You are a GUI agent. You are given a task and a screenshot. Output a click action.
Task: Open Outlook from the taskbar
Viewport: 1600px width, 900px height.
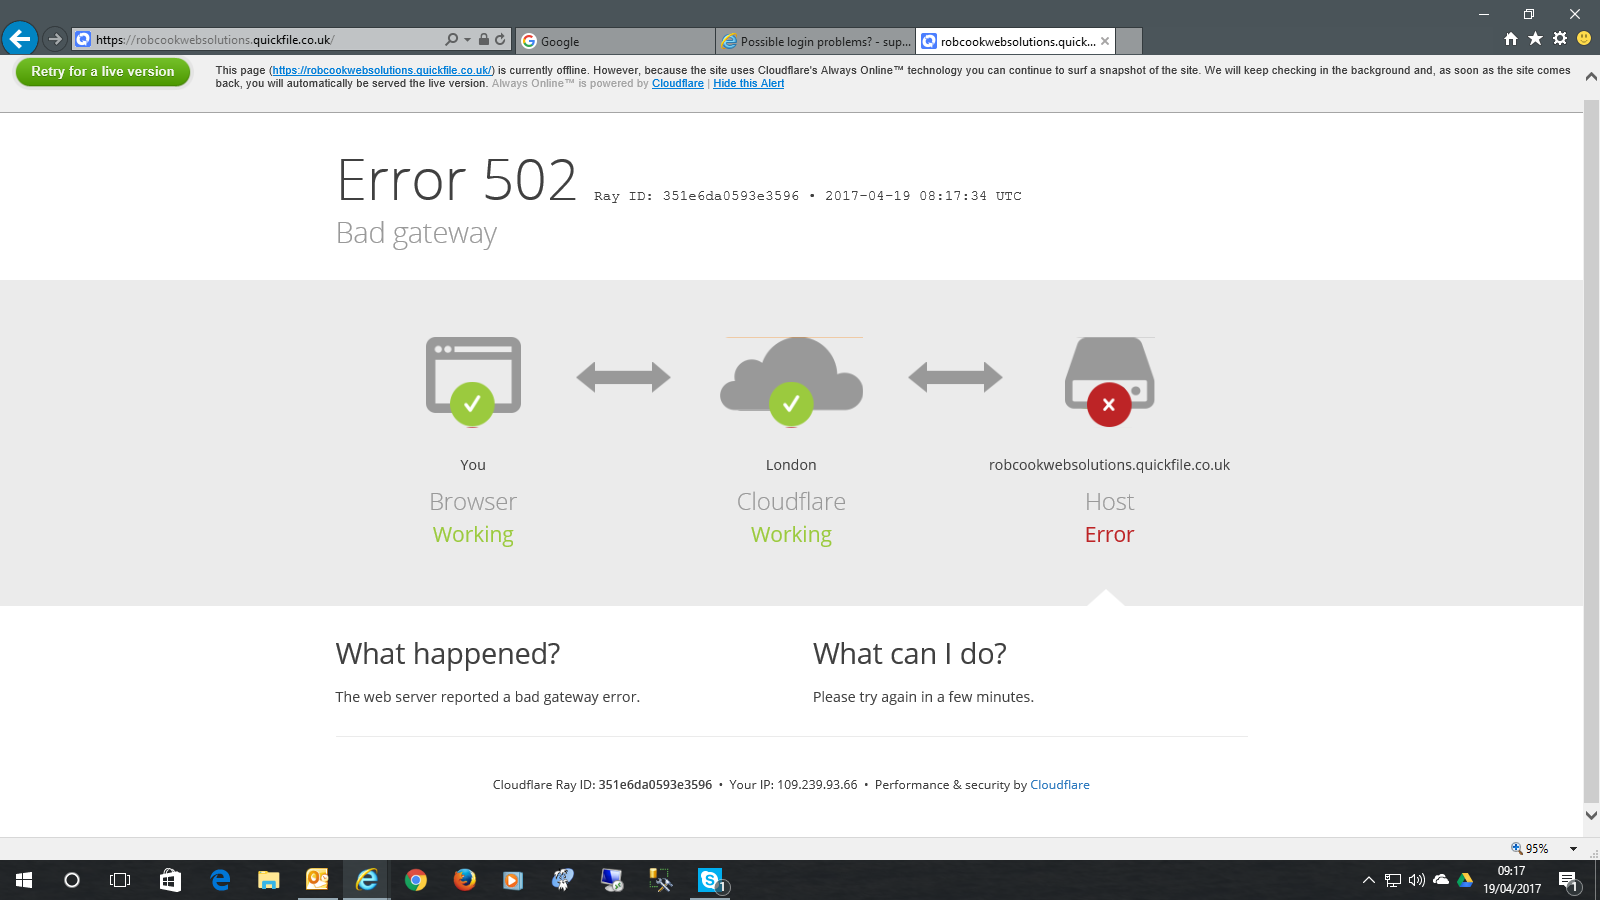coord(318,880)
